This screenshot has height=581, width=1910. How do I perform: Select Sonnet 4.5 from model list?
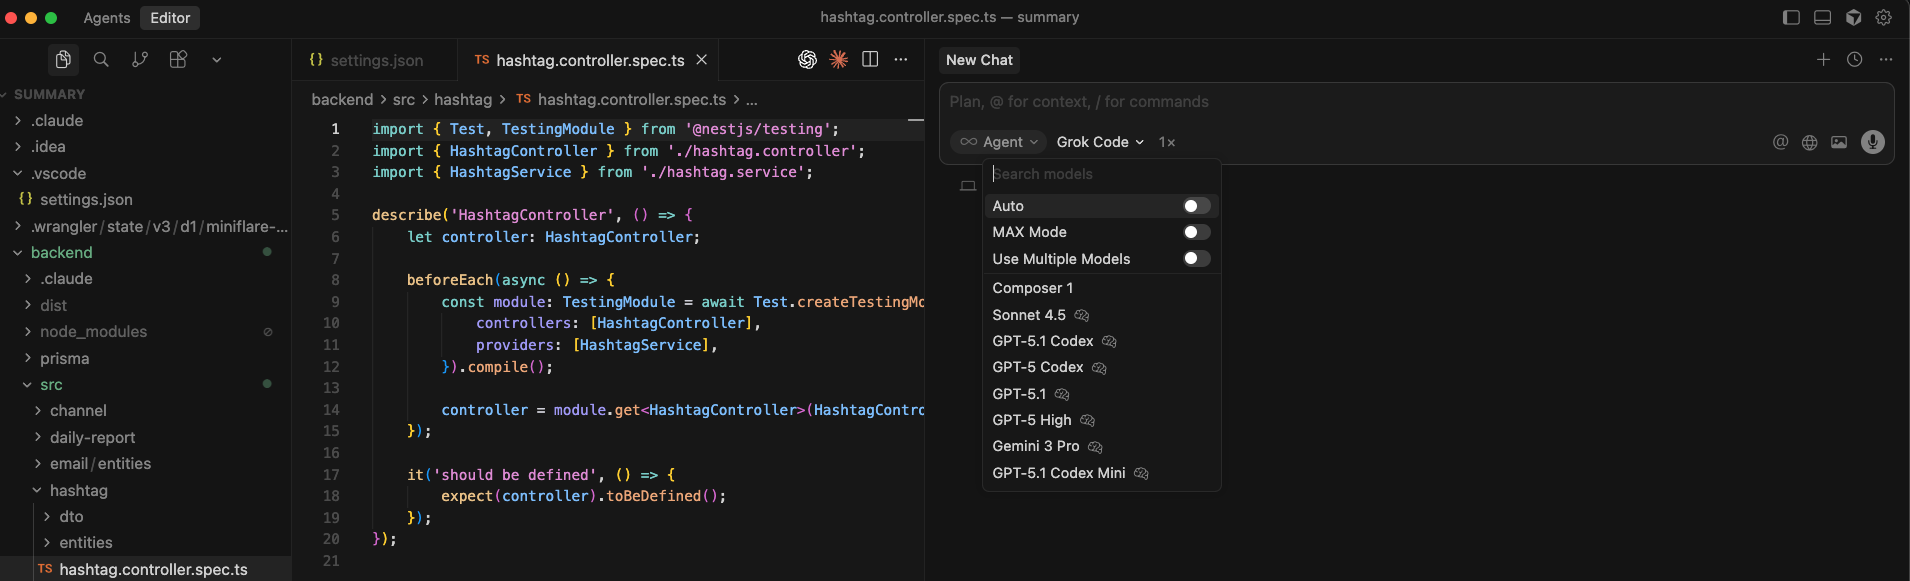click(x=1029, y=315)
